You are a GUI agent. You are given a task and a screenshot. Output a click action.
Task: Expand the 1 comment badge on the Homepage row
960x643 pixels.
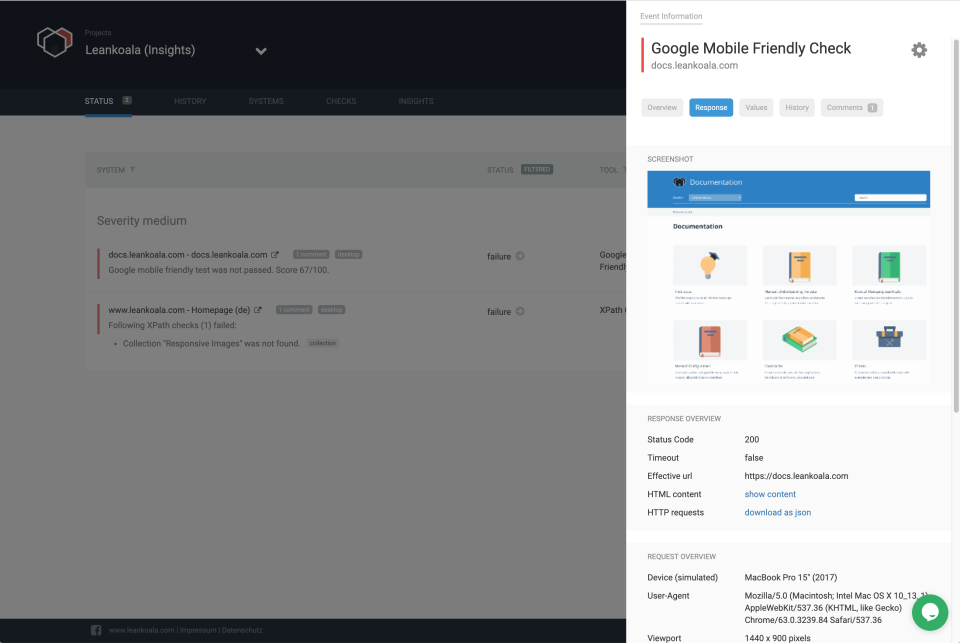294,310
